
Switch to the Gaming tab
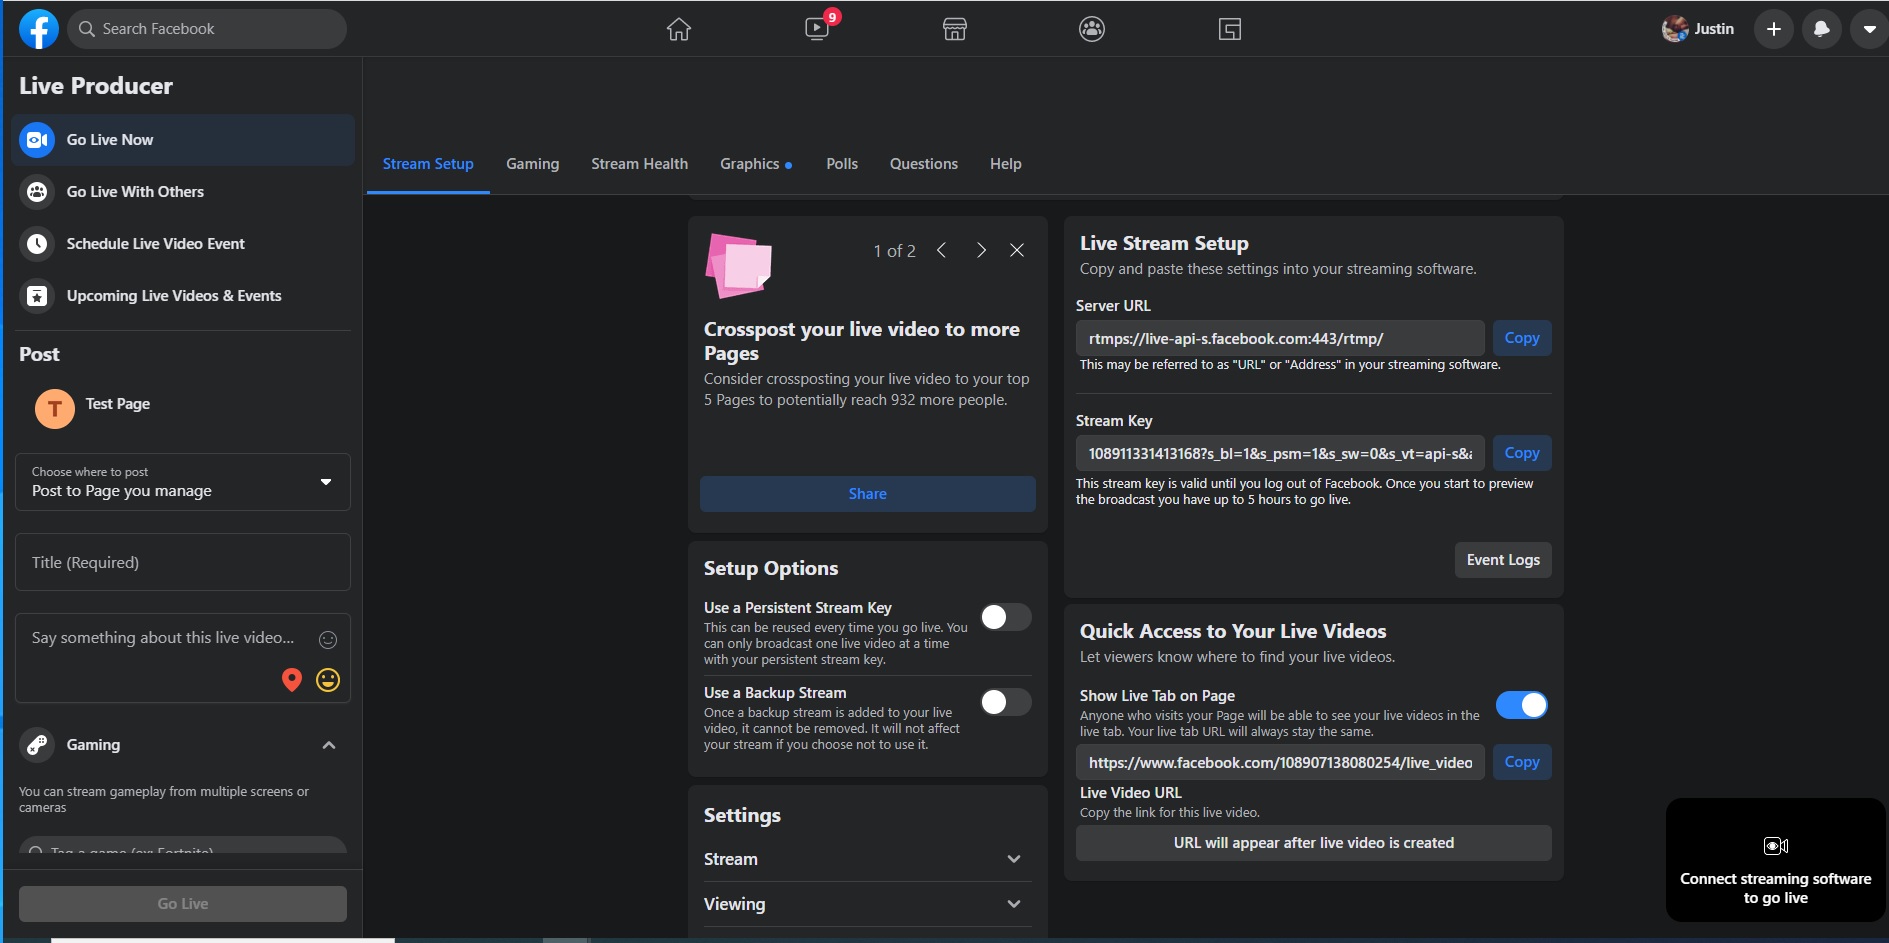click(533, 164)
